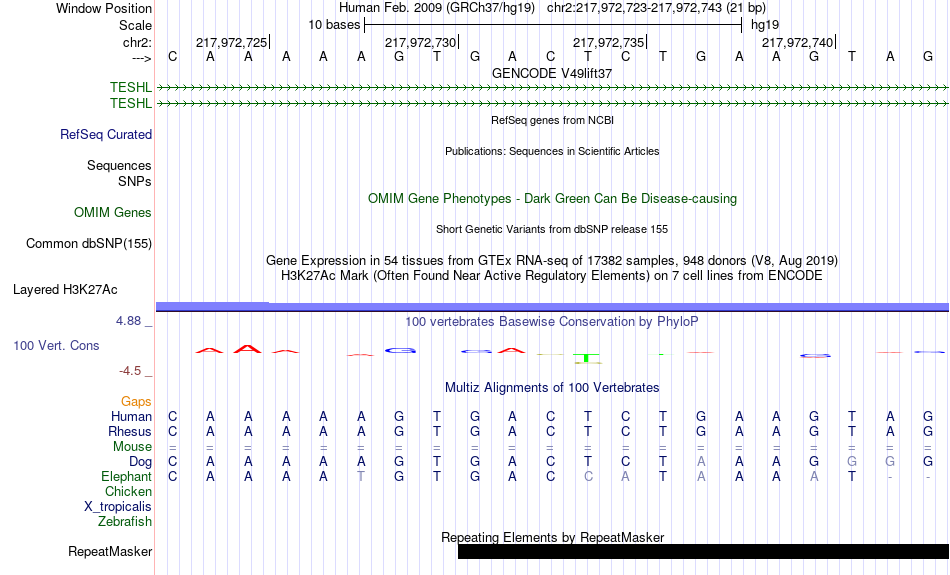
Task: Open the RefSeq genes from NCBI title
Action: pos(553,120)
